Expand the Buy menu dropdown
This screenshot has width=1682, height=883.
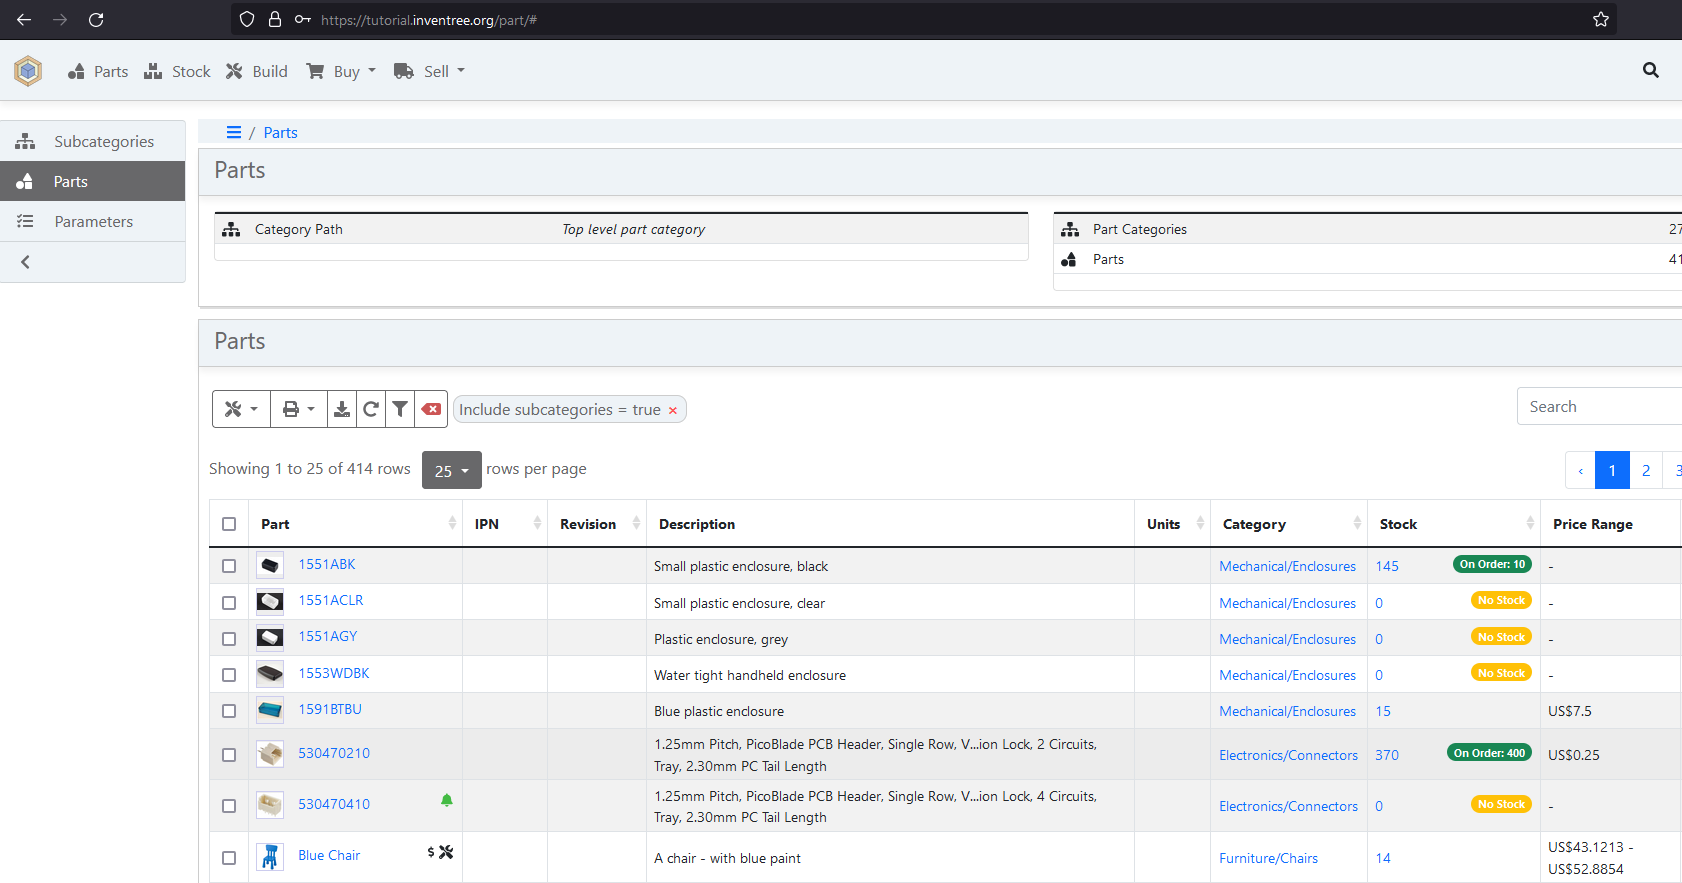[x=342, y=71]
